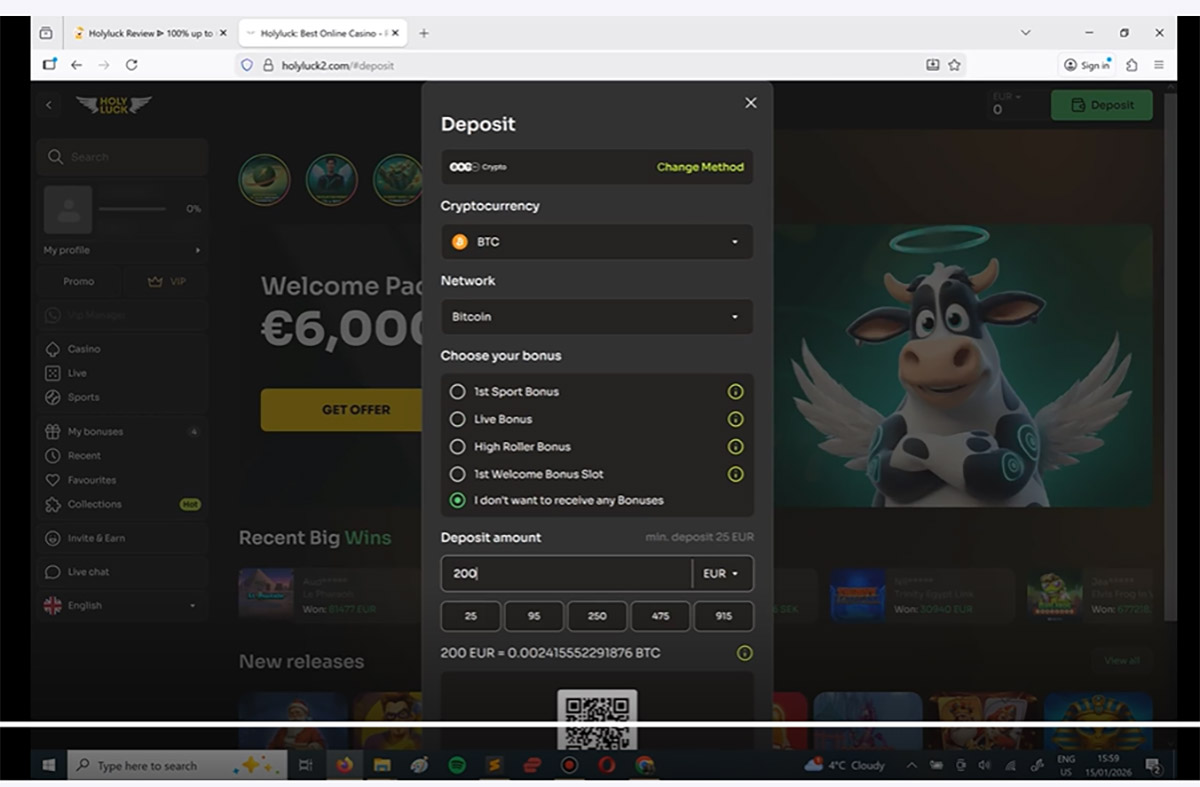Open the Bitcoin network dropdown
Screen dimensions: 1200x787
pyautogui.click(x=596, y=317)
